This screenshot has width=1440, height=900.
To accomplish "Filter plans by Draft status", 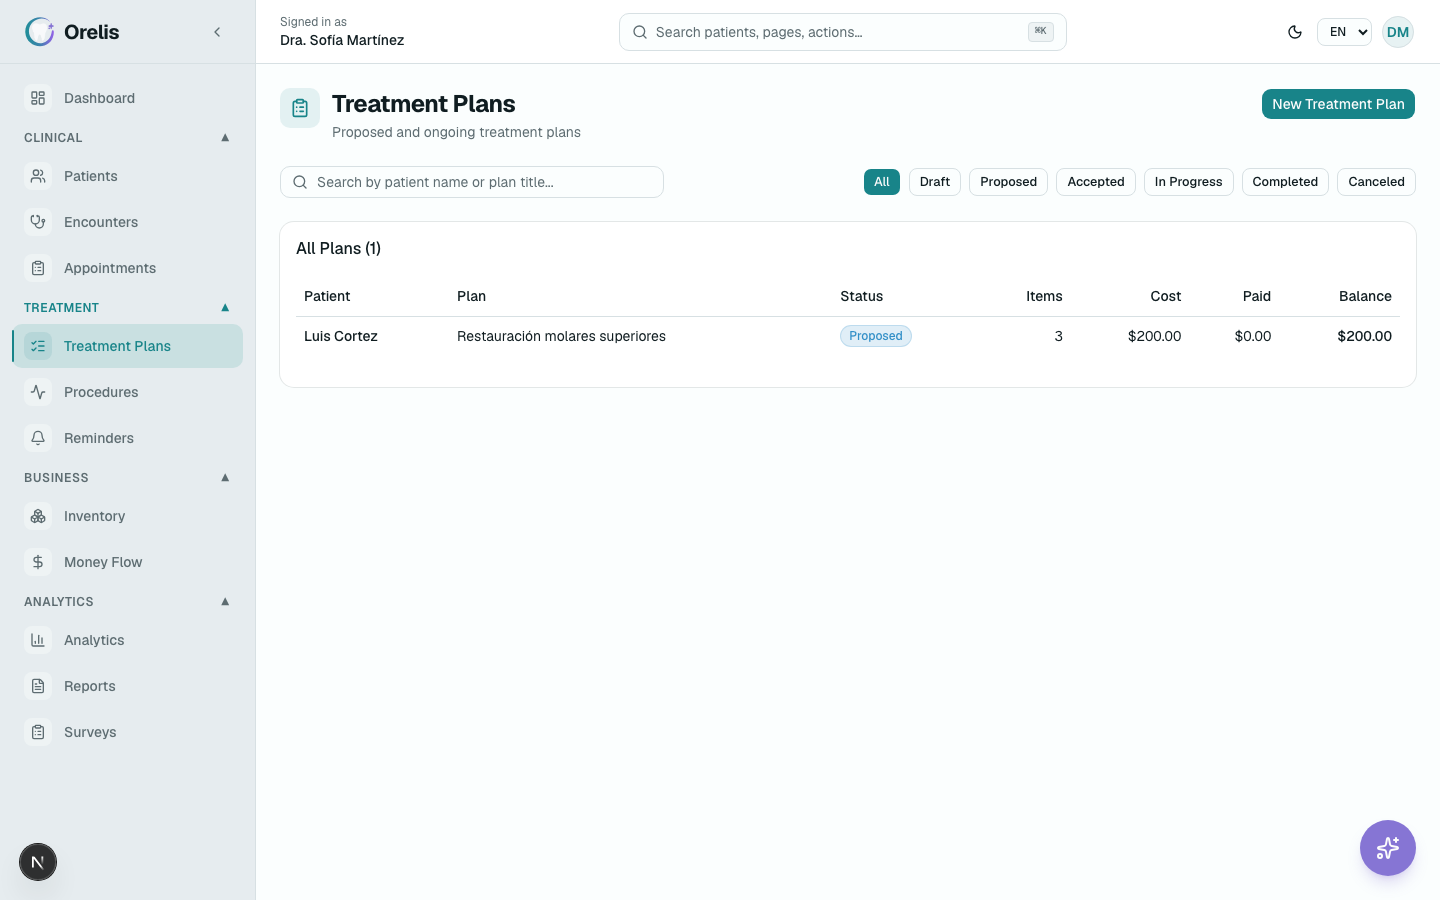I will [935, 182].
